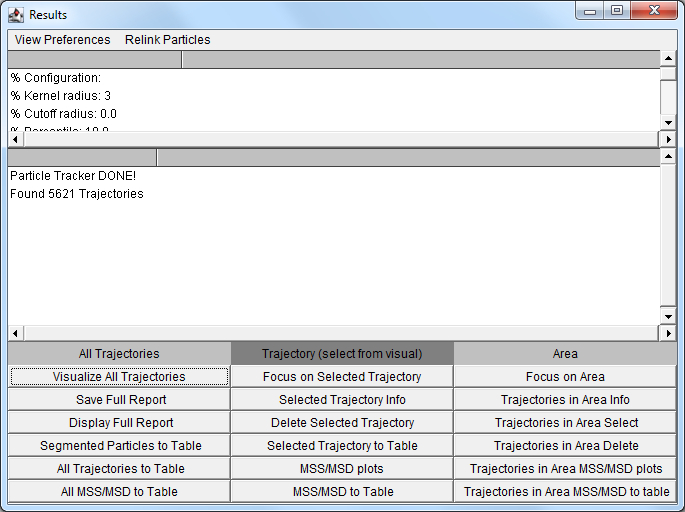Open the Relink Particles menu
The height and width of the screenshot is (512, 685).
pos(167,40)
